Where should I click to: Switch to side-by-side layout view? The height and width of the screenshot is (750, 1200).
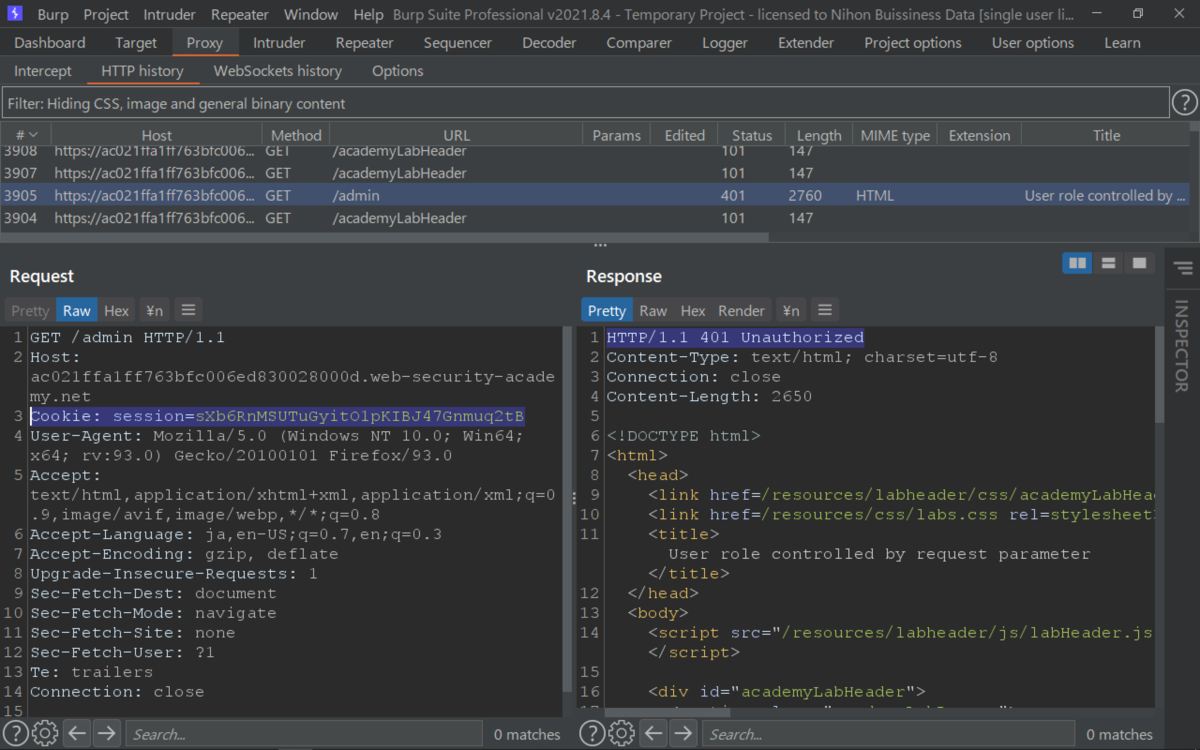coord(1077,263)
